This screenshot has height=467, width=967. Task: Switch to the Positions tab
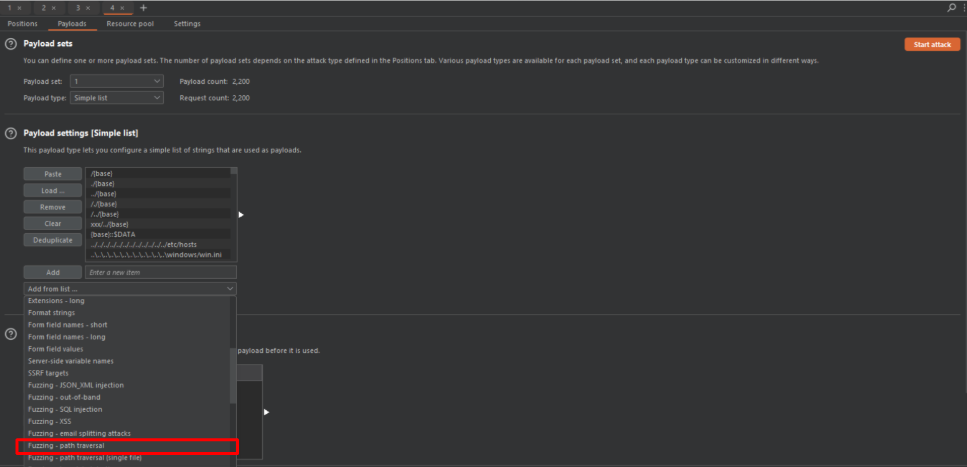[23, 23]
